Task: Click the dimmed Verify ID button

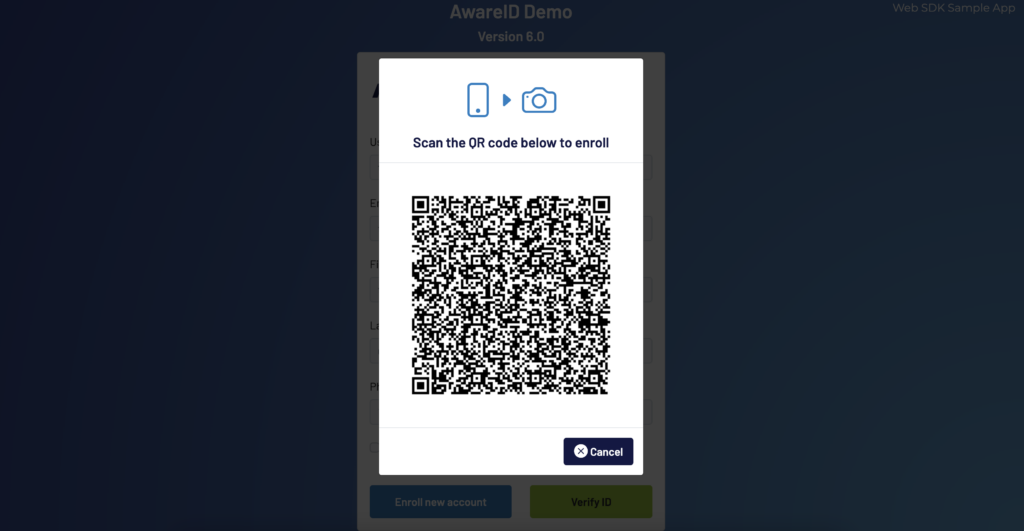Action: coord(591,502)
